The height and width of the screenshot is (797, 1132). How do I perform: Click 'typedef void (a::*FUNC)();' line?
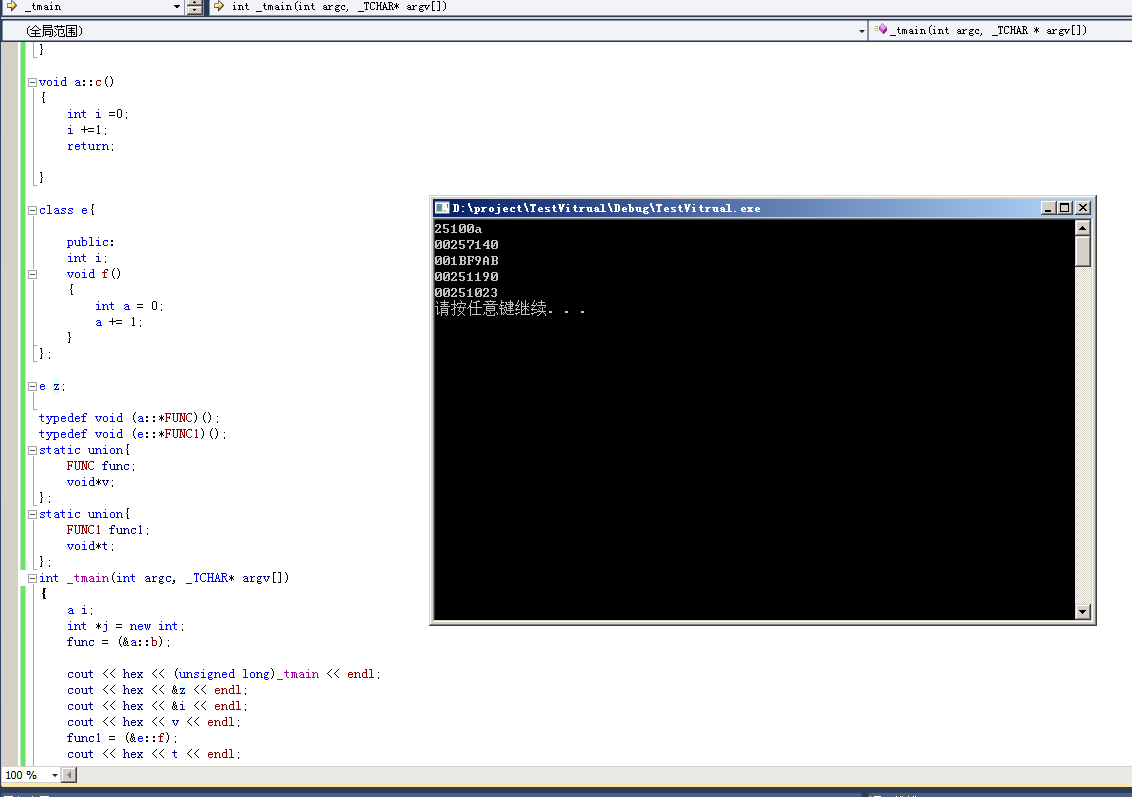pyautogui.click(x=129, y=418)
